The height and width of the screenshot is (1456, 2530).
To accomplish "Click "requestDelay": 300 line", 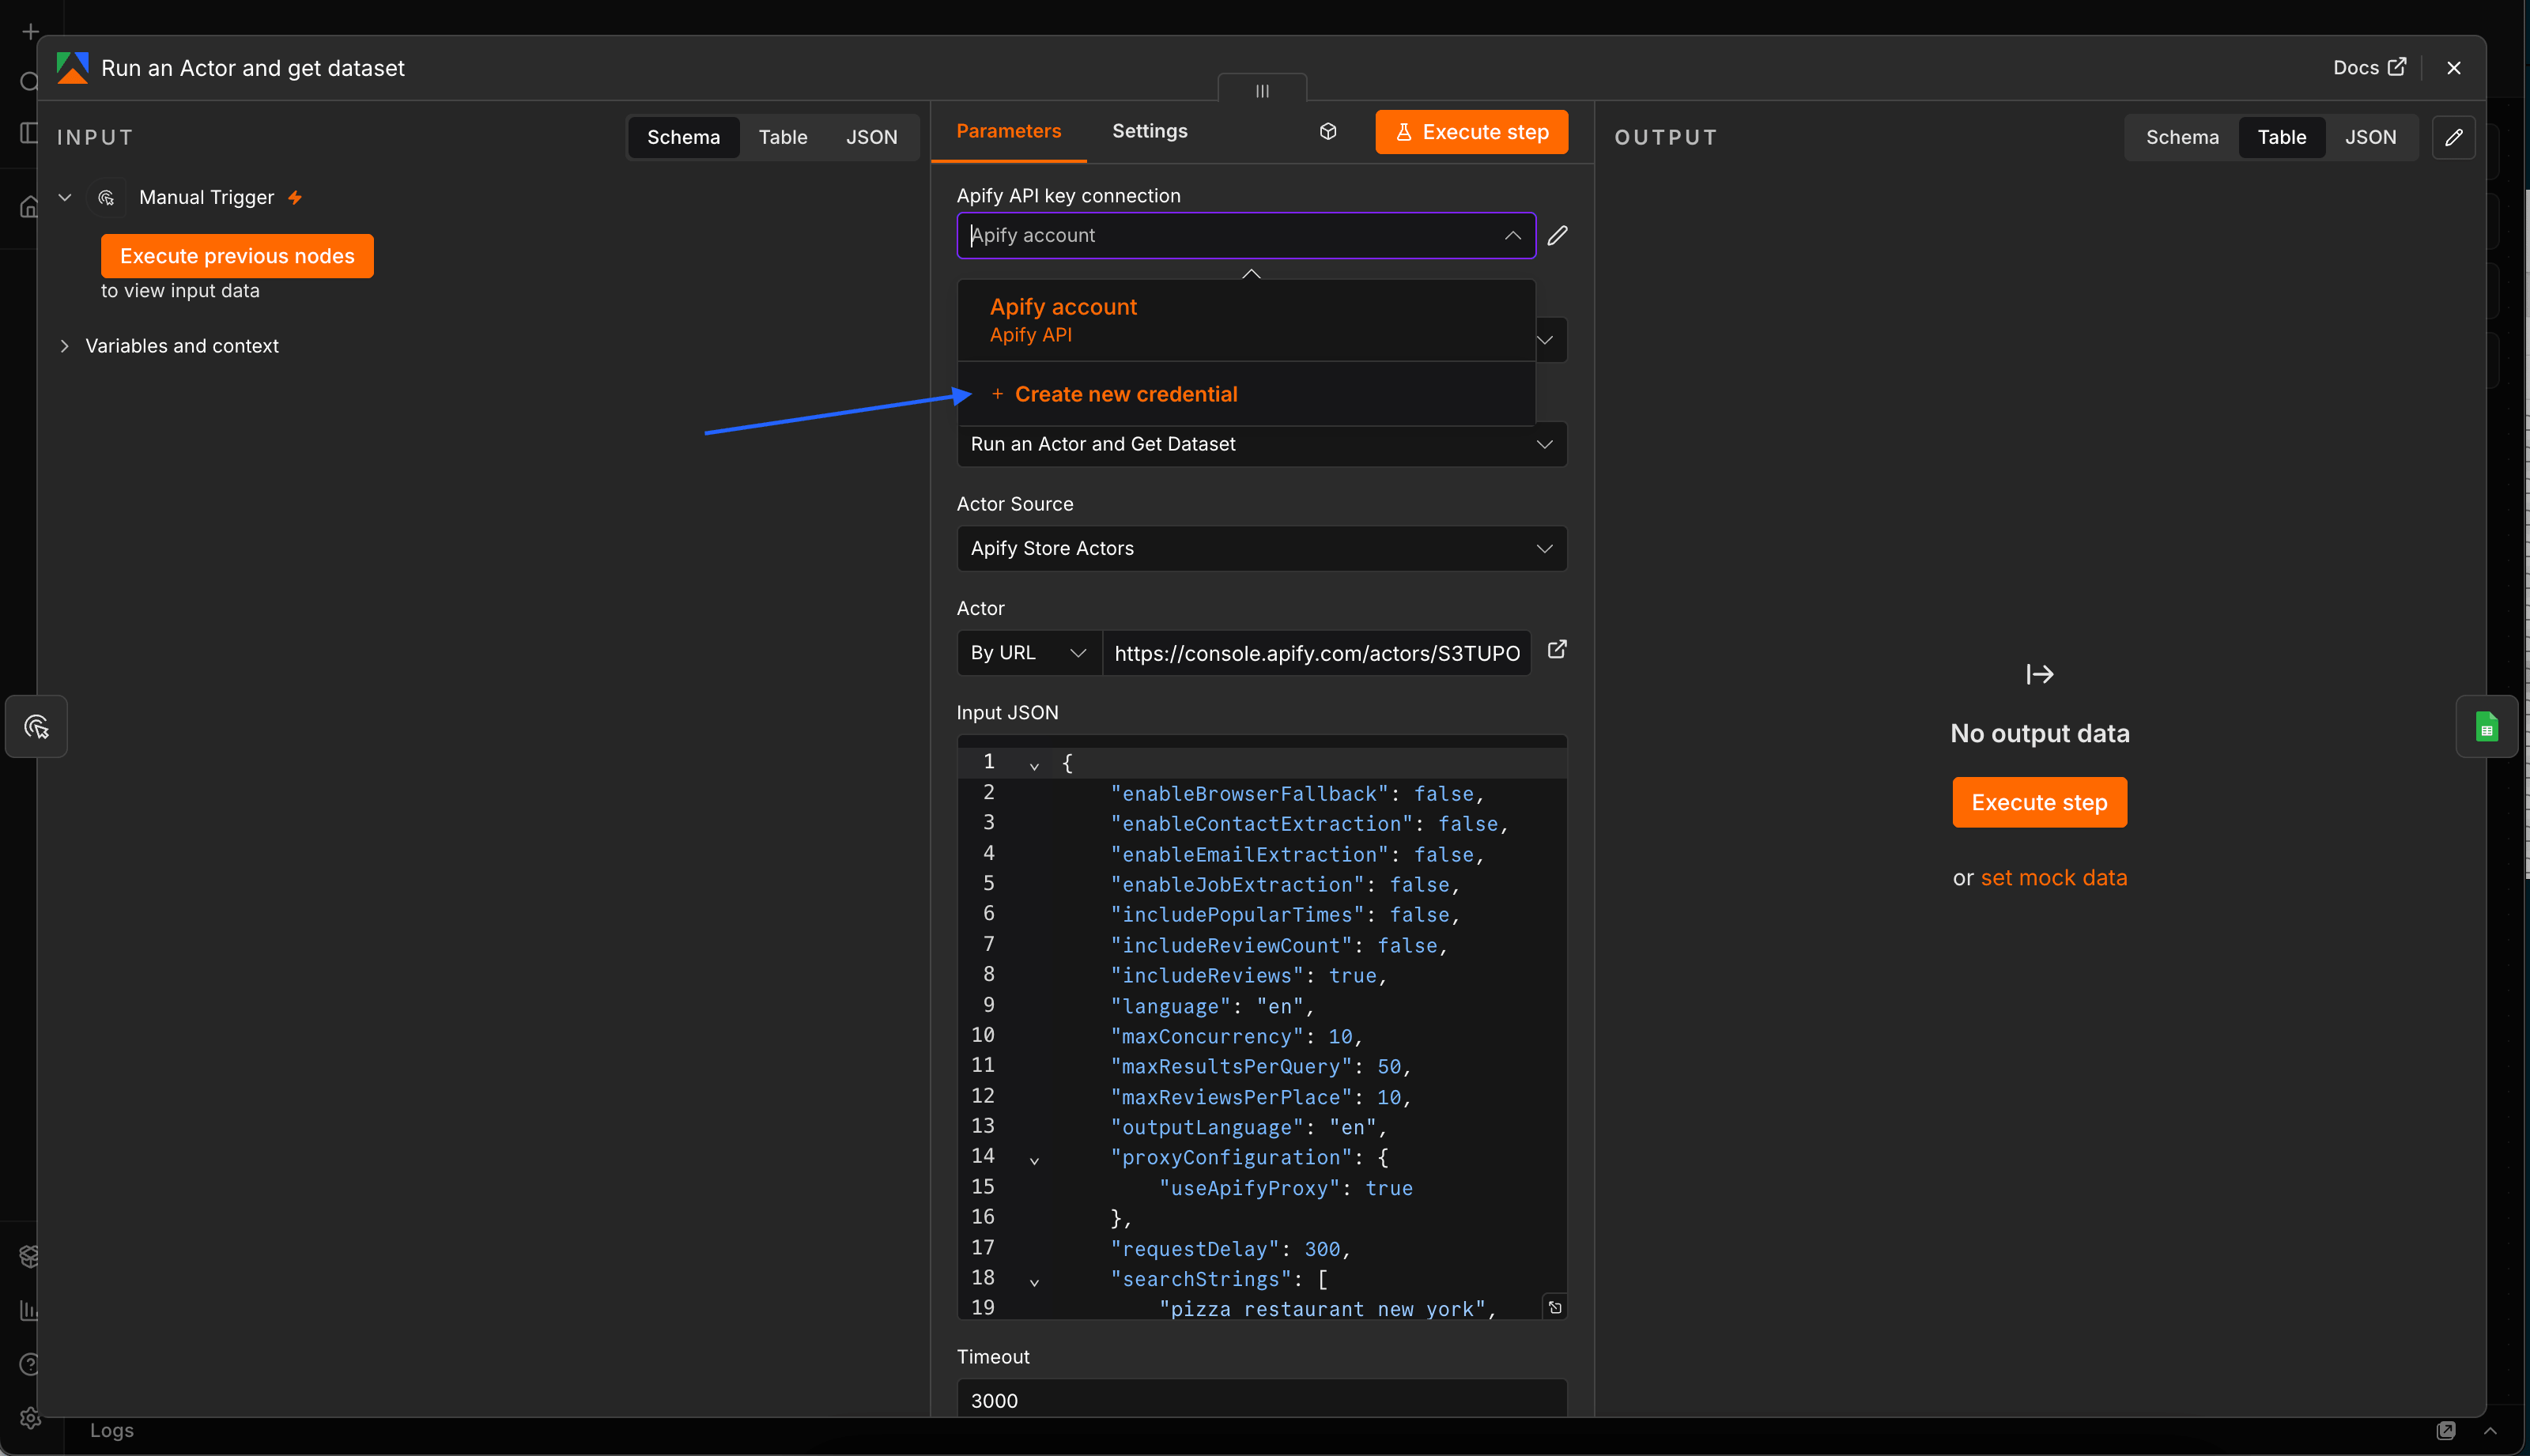I will click(x=1231, y=1249).
